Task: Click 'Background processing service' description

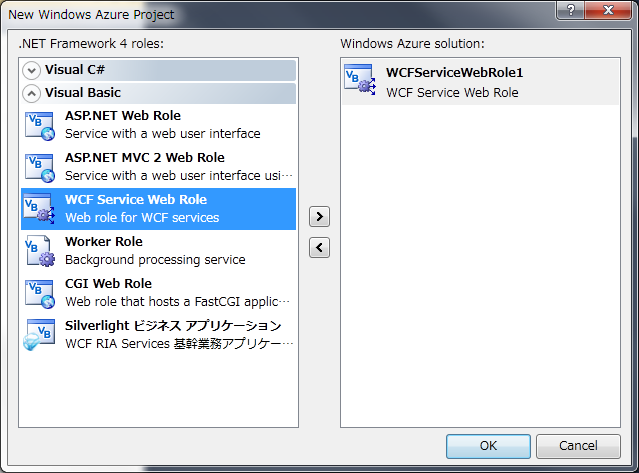Action: point(155,260)
